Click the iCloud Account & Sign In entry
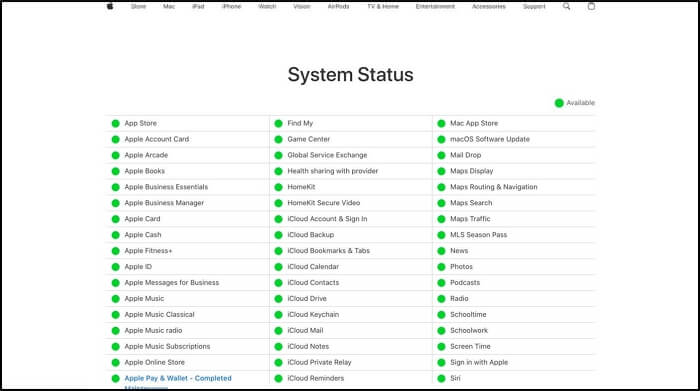Screen dimensions: 700x391 point(327,219)
